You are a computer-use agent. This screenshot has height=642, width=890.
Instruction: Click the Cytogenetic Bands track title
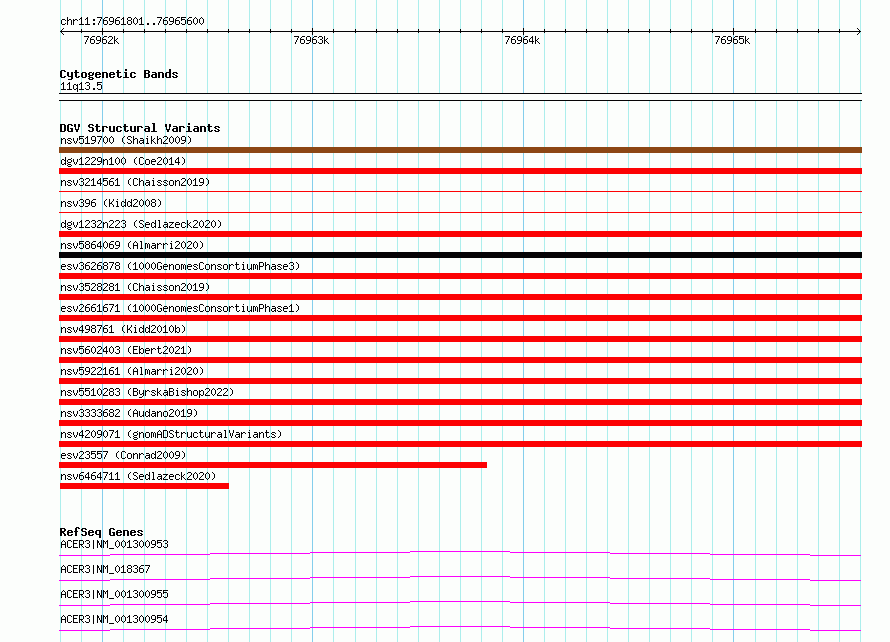[119, 74]
